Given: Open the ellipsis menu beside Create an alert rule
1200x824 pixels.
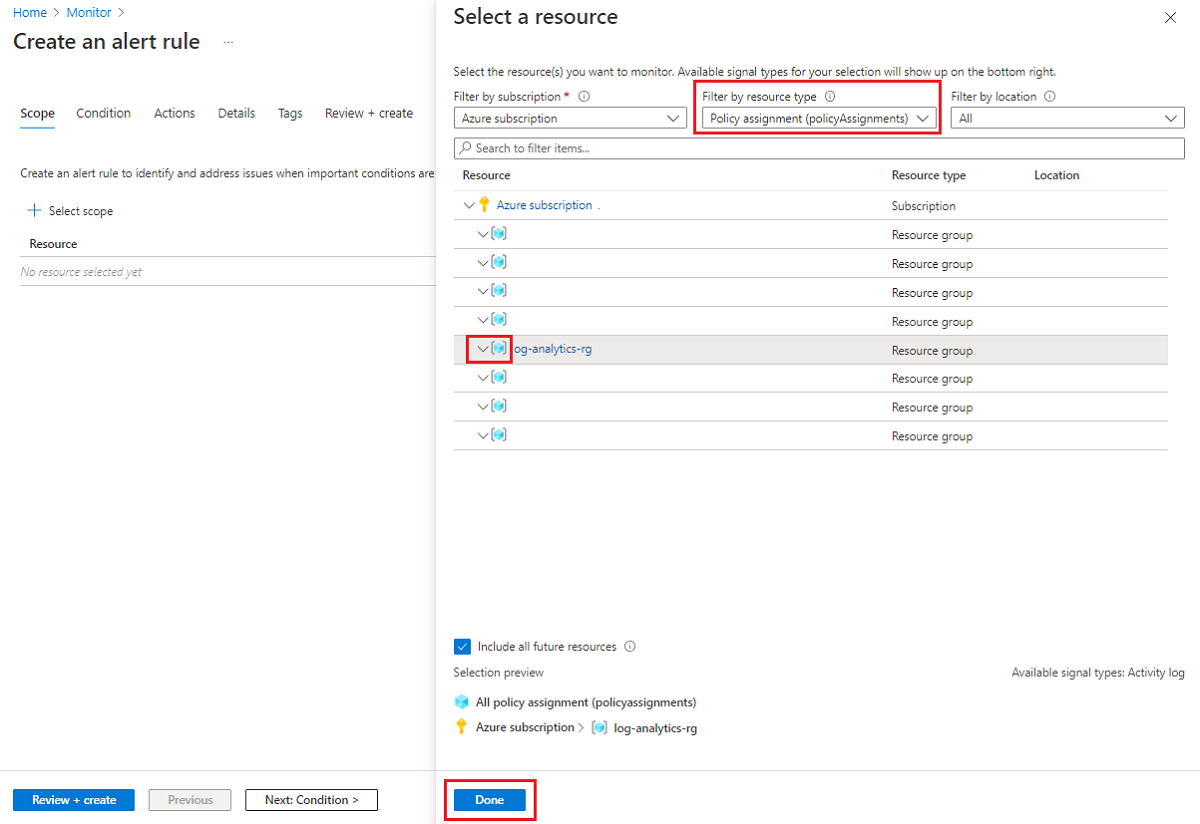Looking at the screenshot, I should (228, 41).
